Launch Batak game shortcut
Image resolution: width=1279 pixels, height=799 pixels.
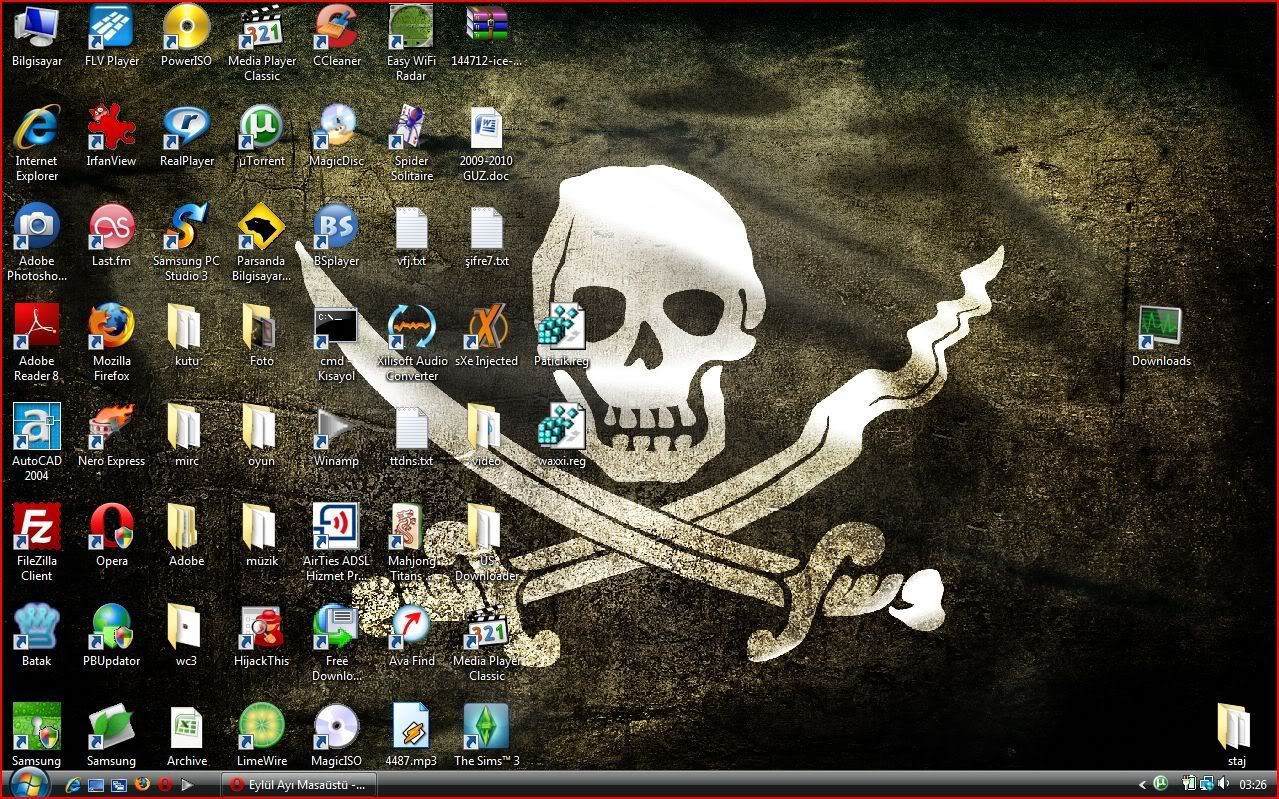(x=37, y=636)
